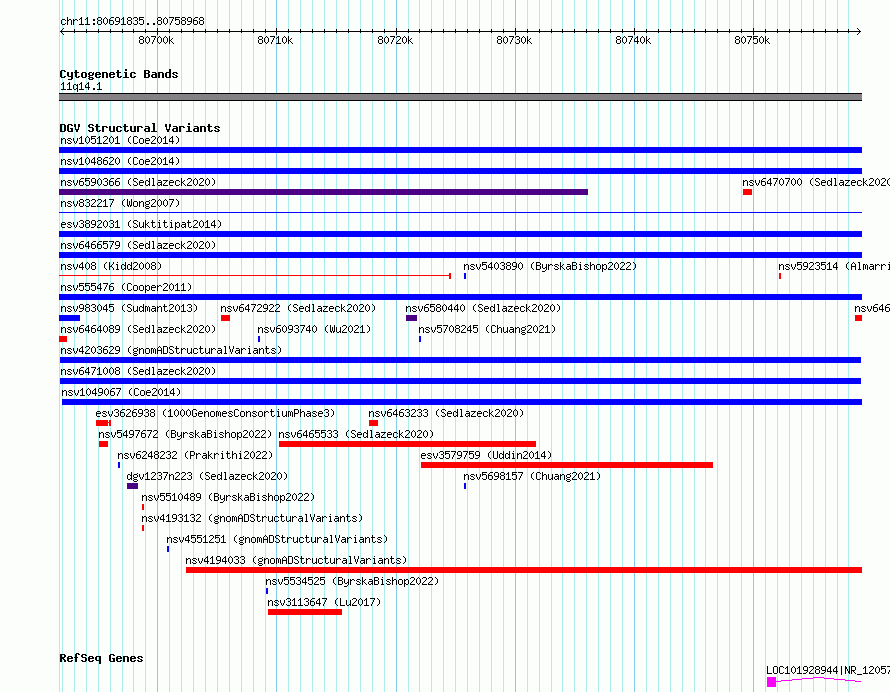890x692 pixels.
Task: Select the nsv1049067 (Coe2014) label
Action: pos(121,392)
